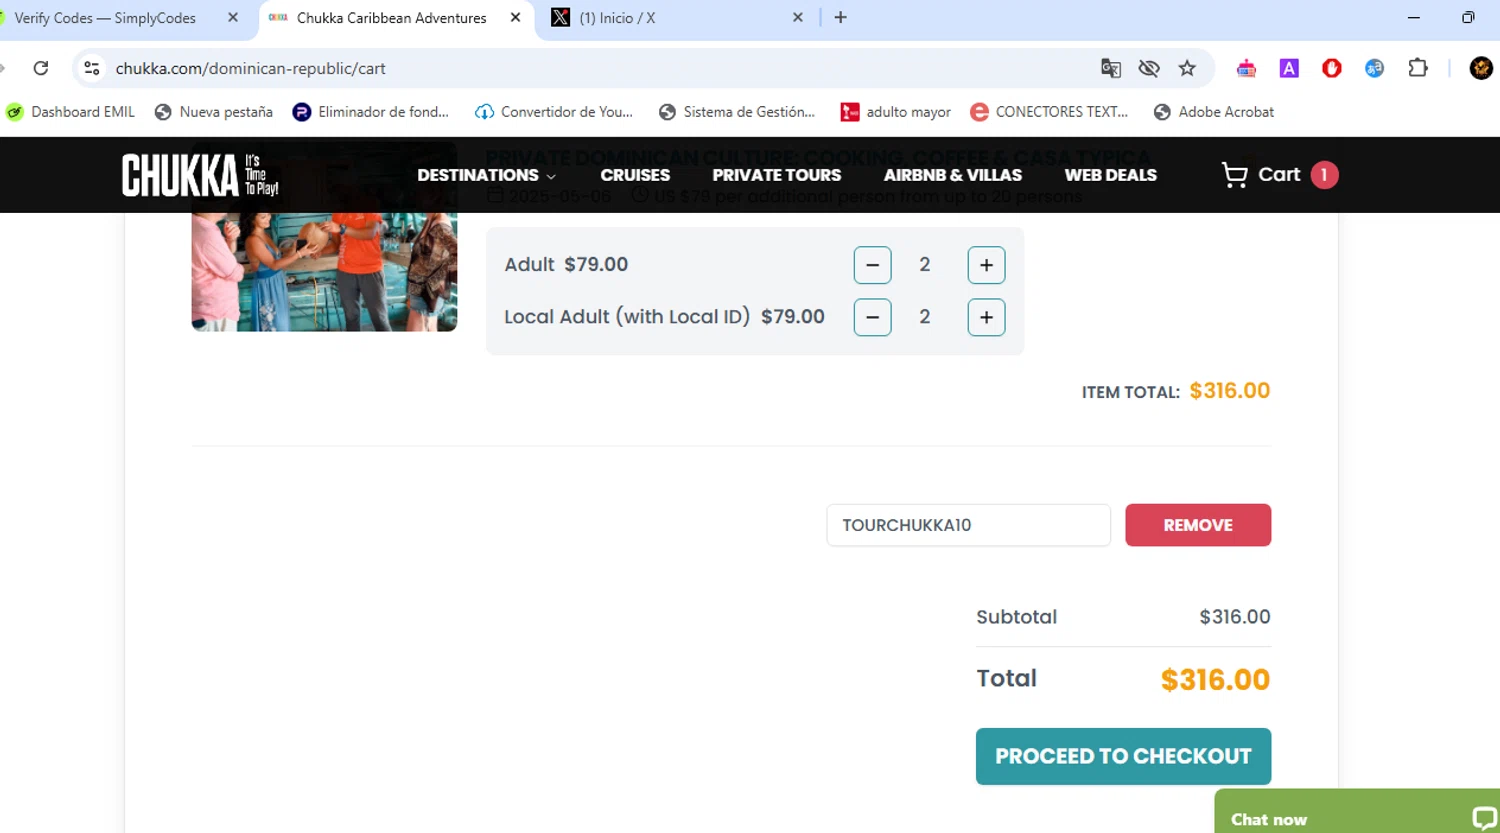Minimize the browser window
The image size is (1500, 833).
(1414, 17)
